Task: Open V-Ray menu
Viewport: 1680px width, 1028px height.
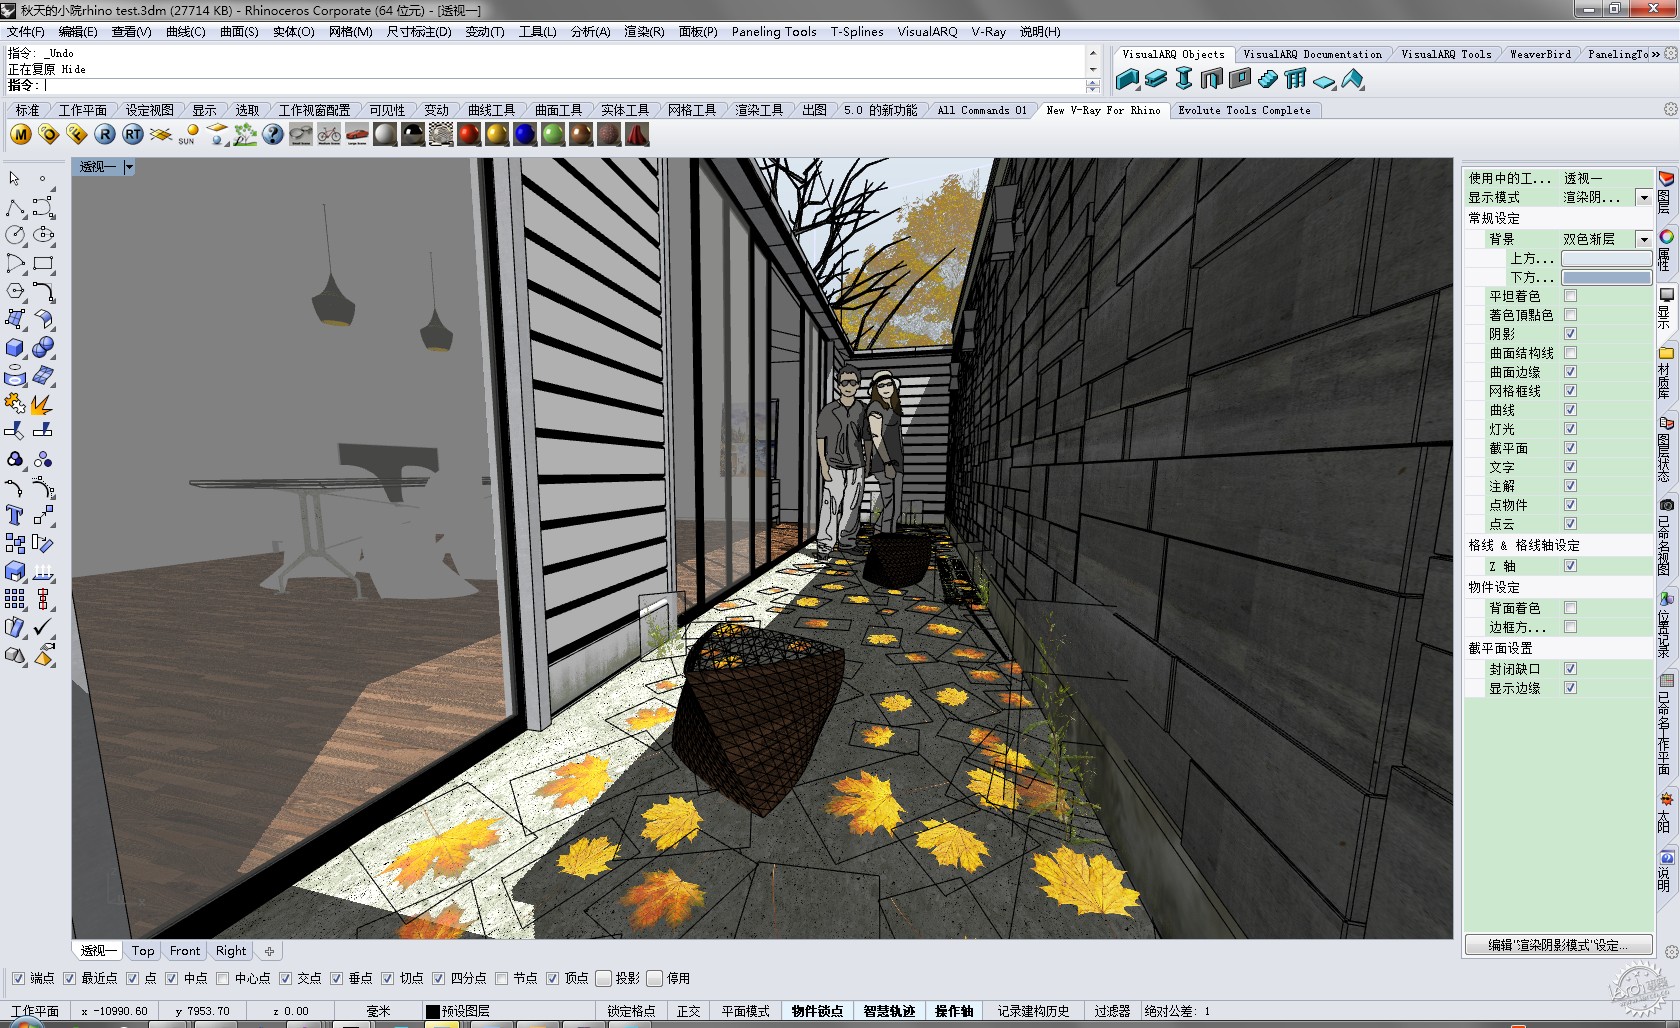Action: pyautogui.click(x=988, y=32)
